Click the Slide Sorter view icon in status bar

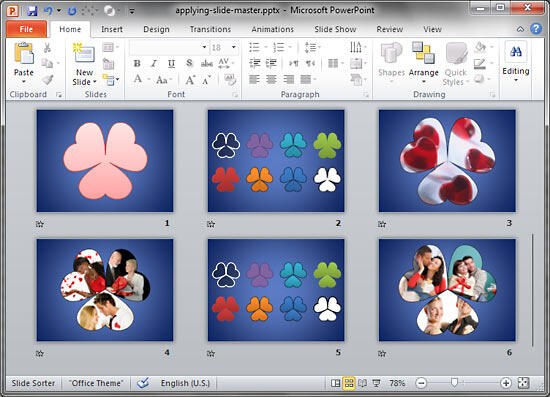(349, 383)
